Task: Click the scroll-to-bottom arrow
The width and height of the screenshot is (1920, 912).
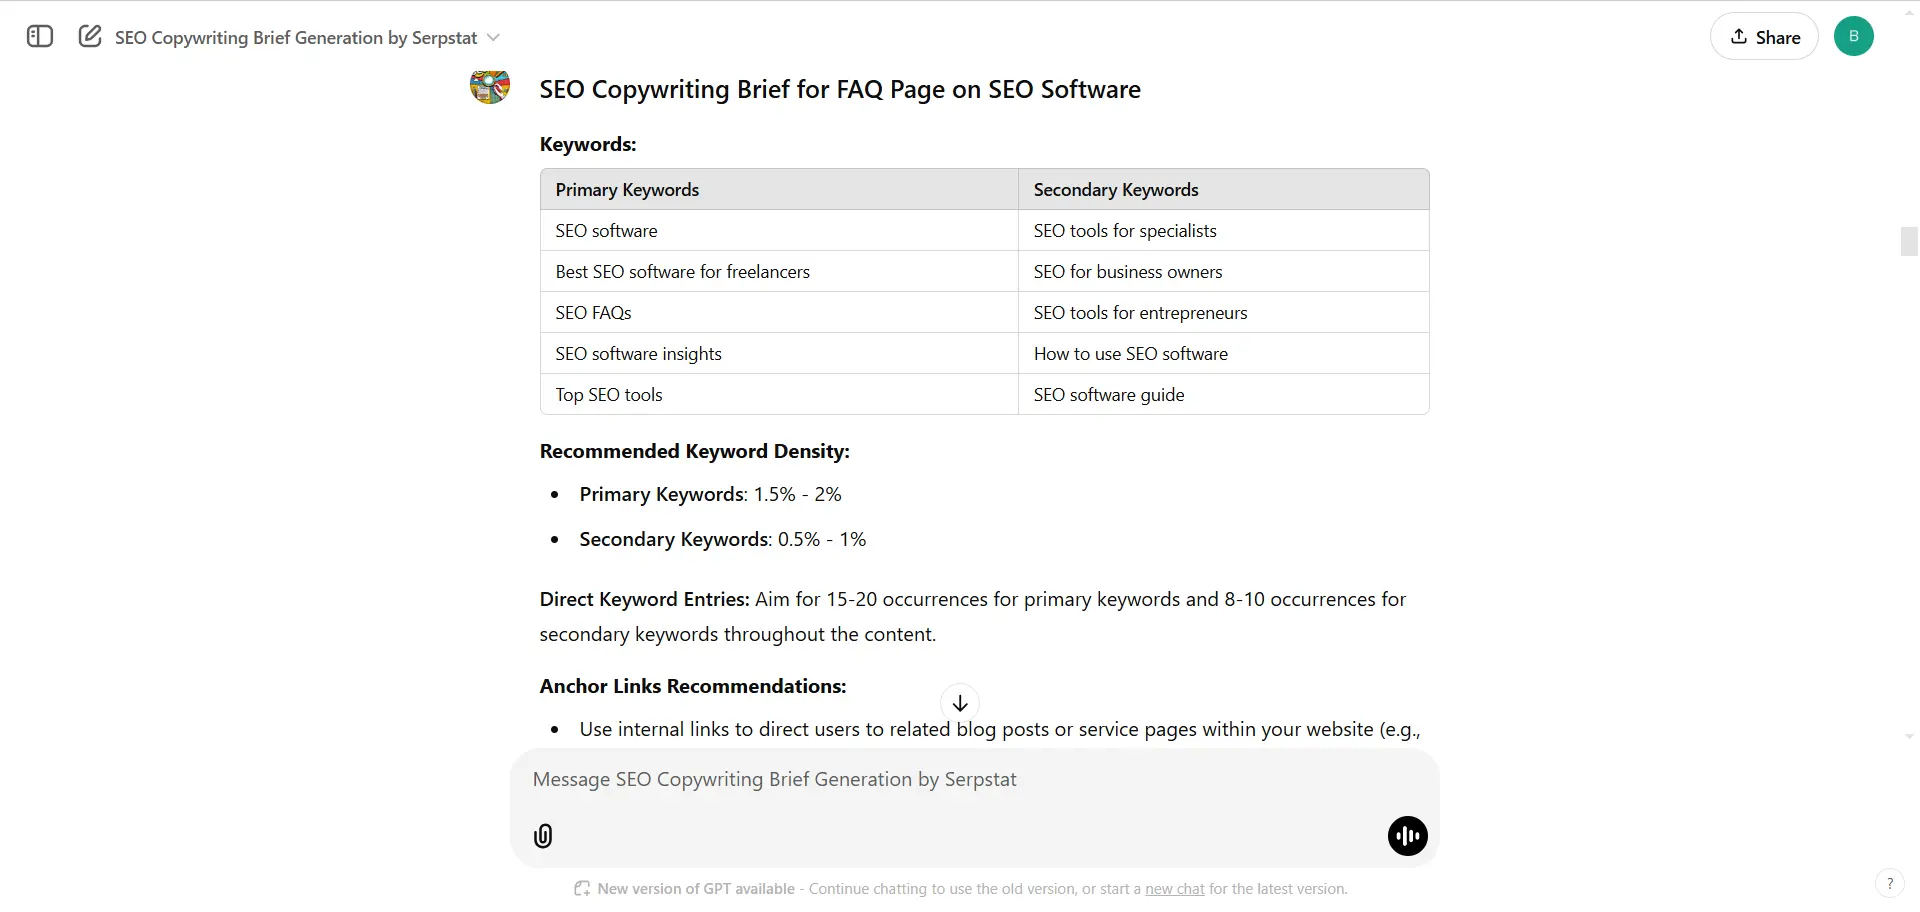Action: [960, 703]
